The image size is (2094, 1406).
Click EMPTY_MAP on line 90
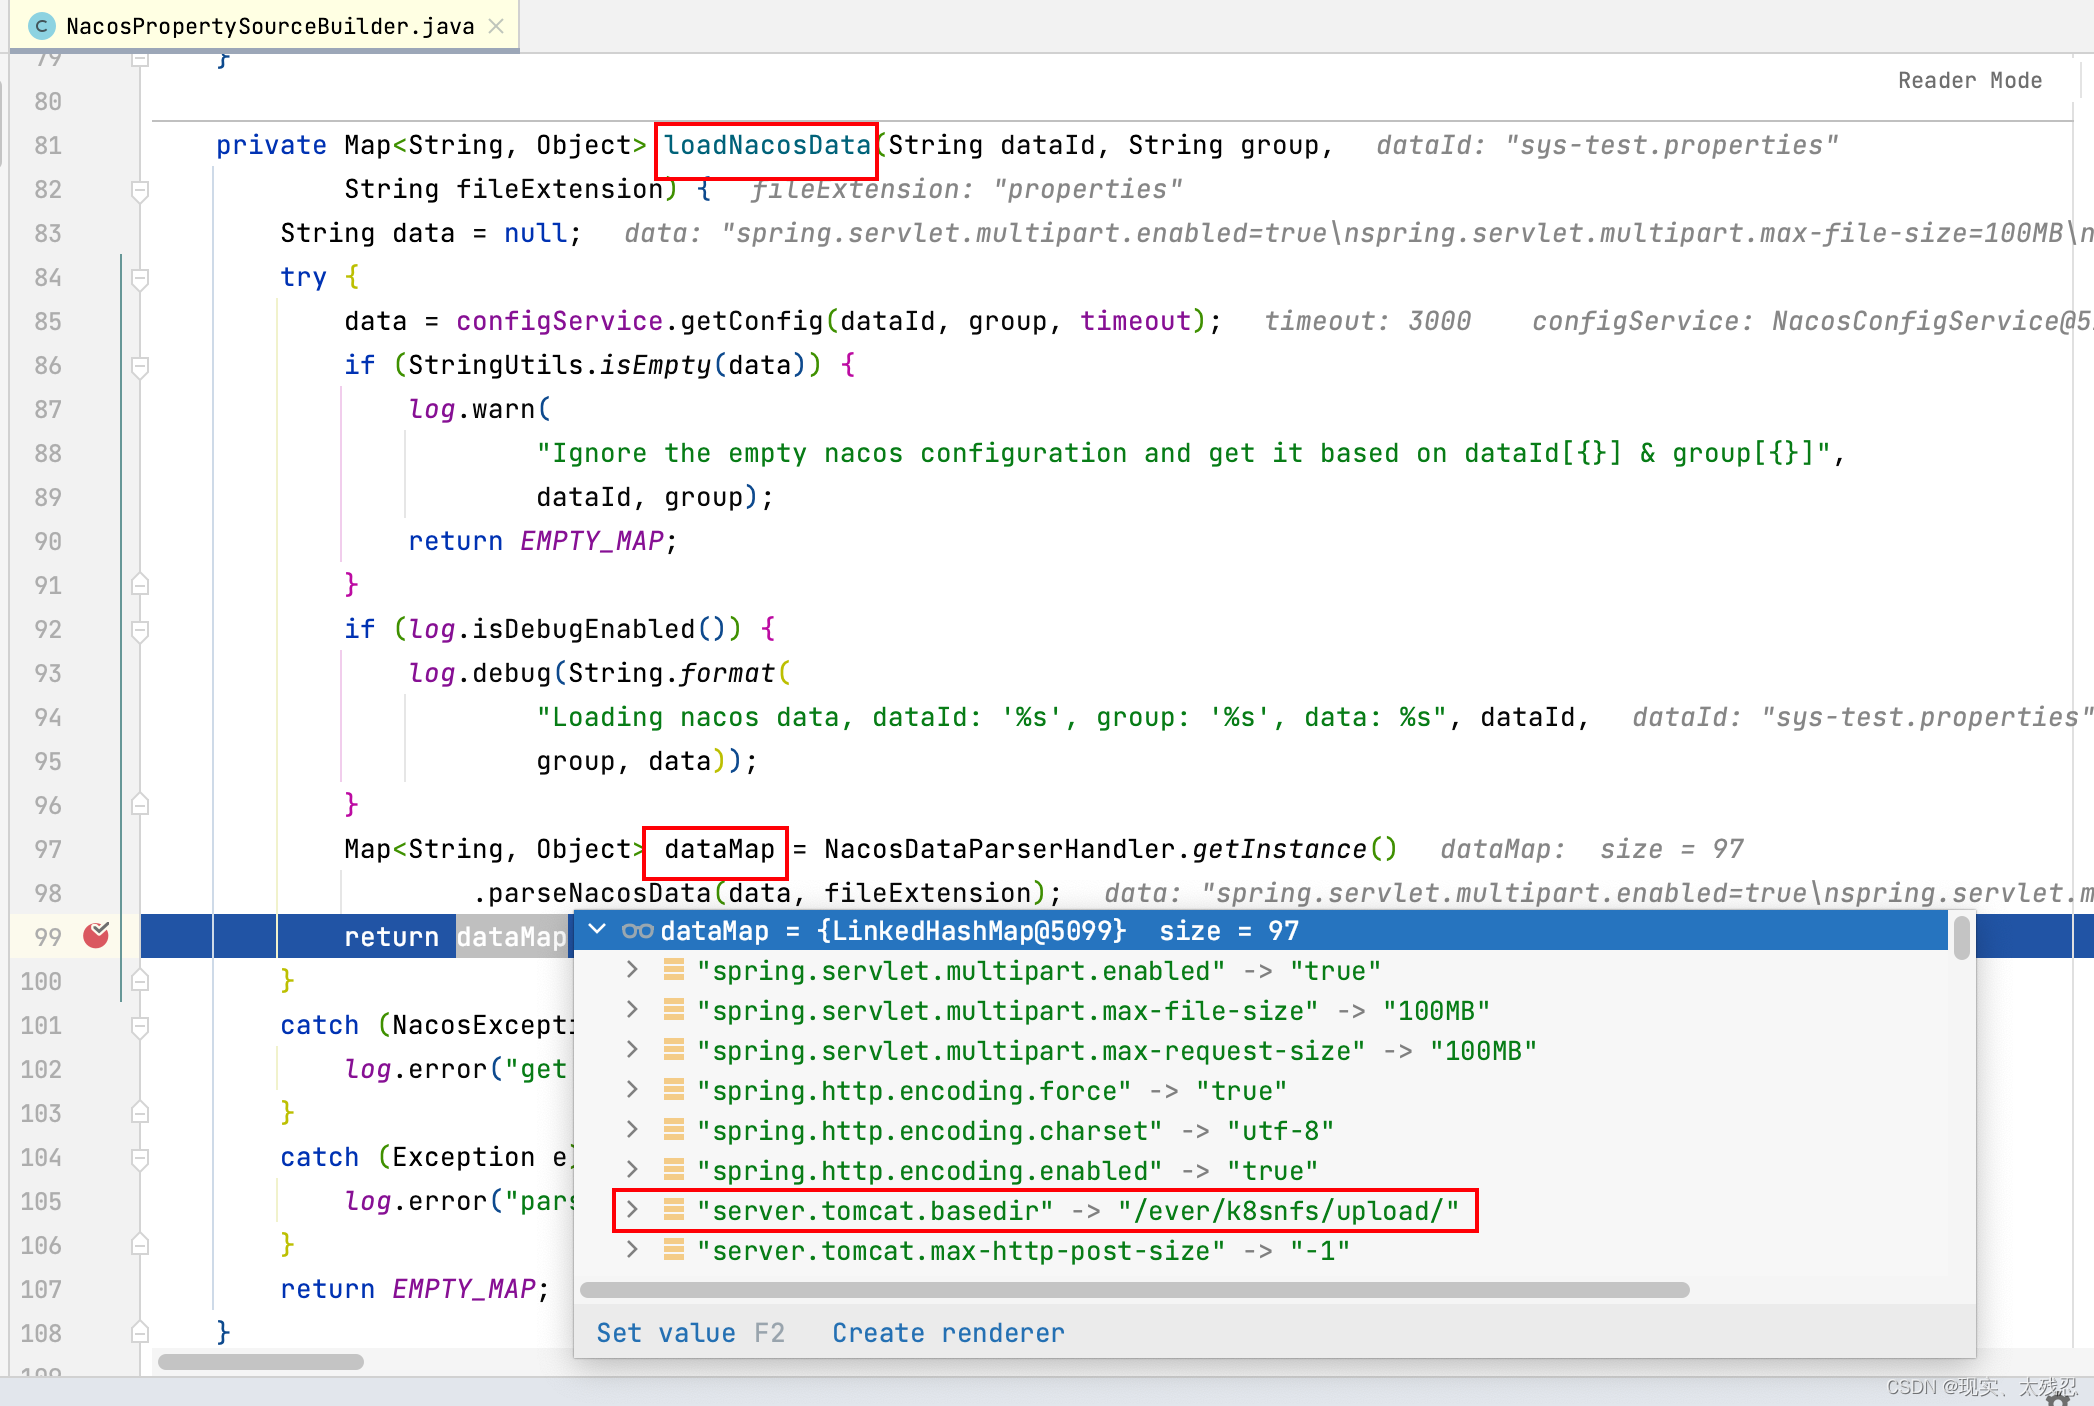click(591, 541)
